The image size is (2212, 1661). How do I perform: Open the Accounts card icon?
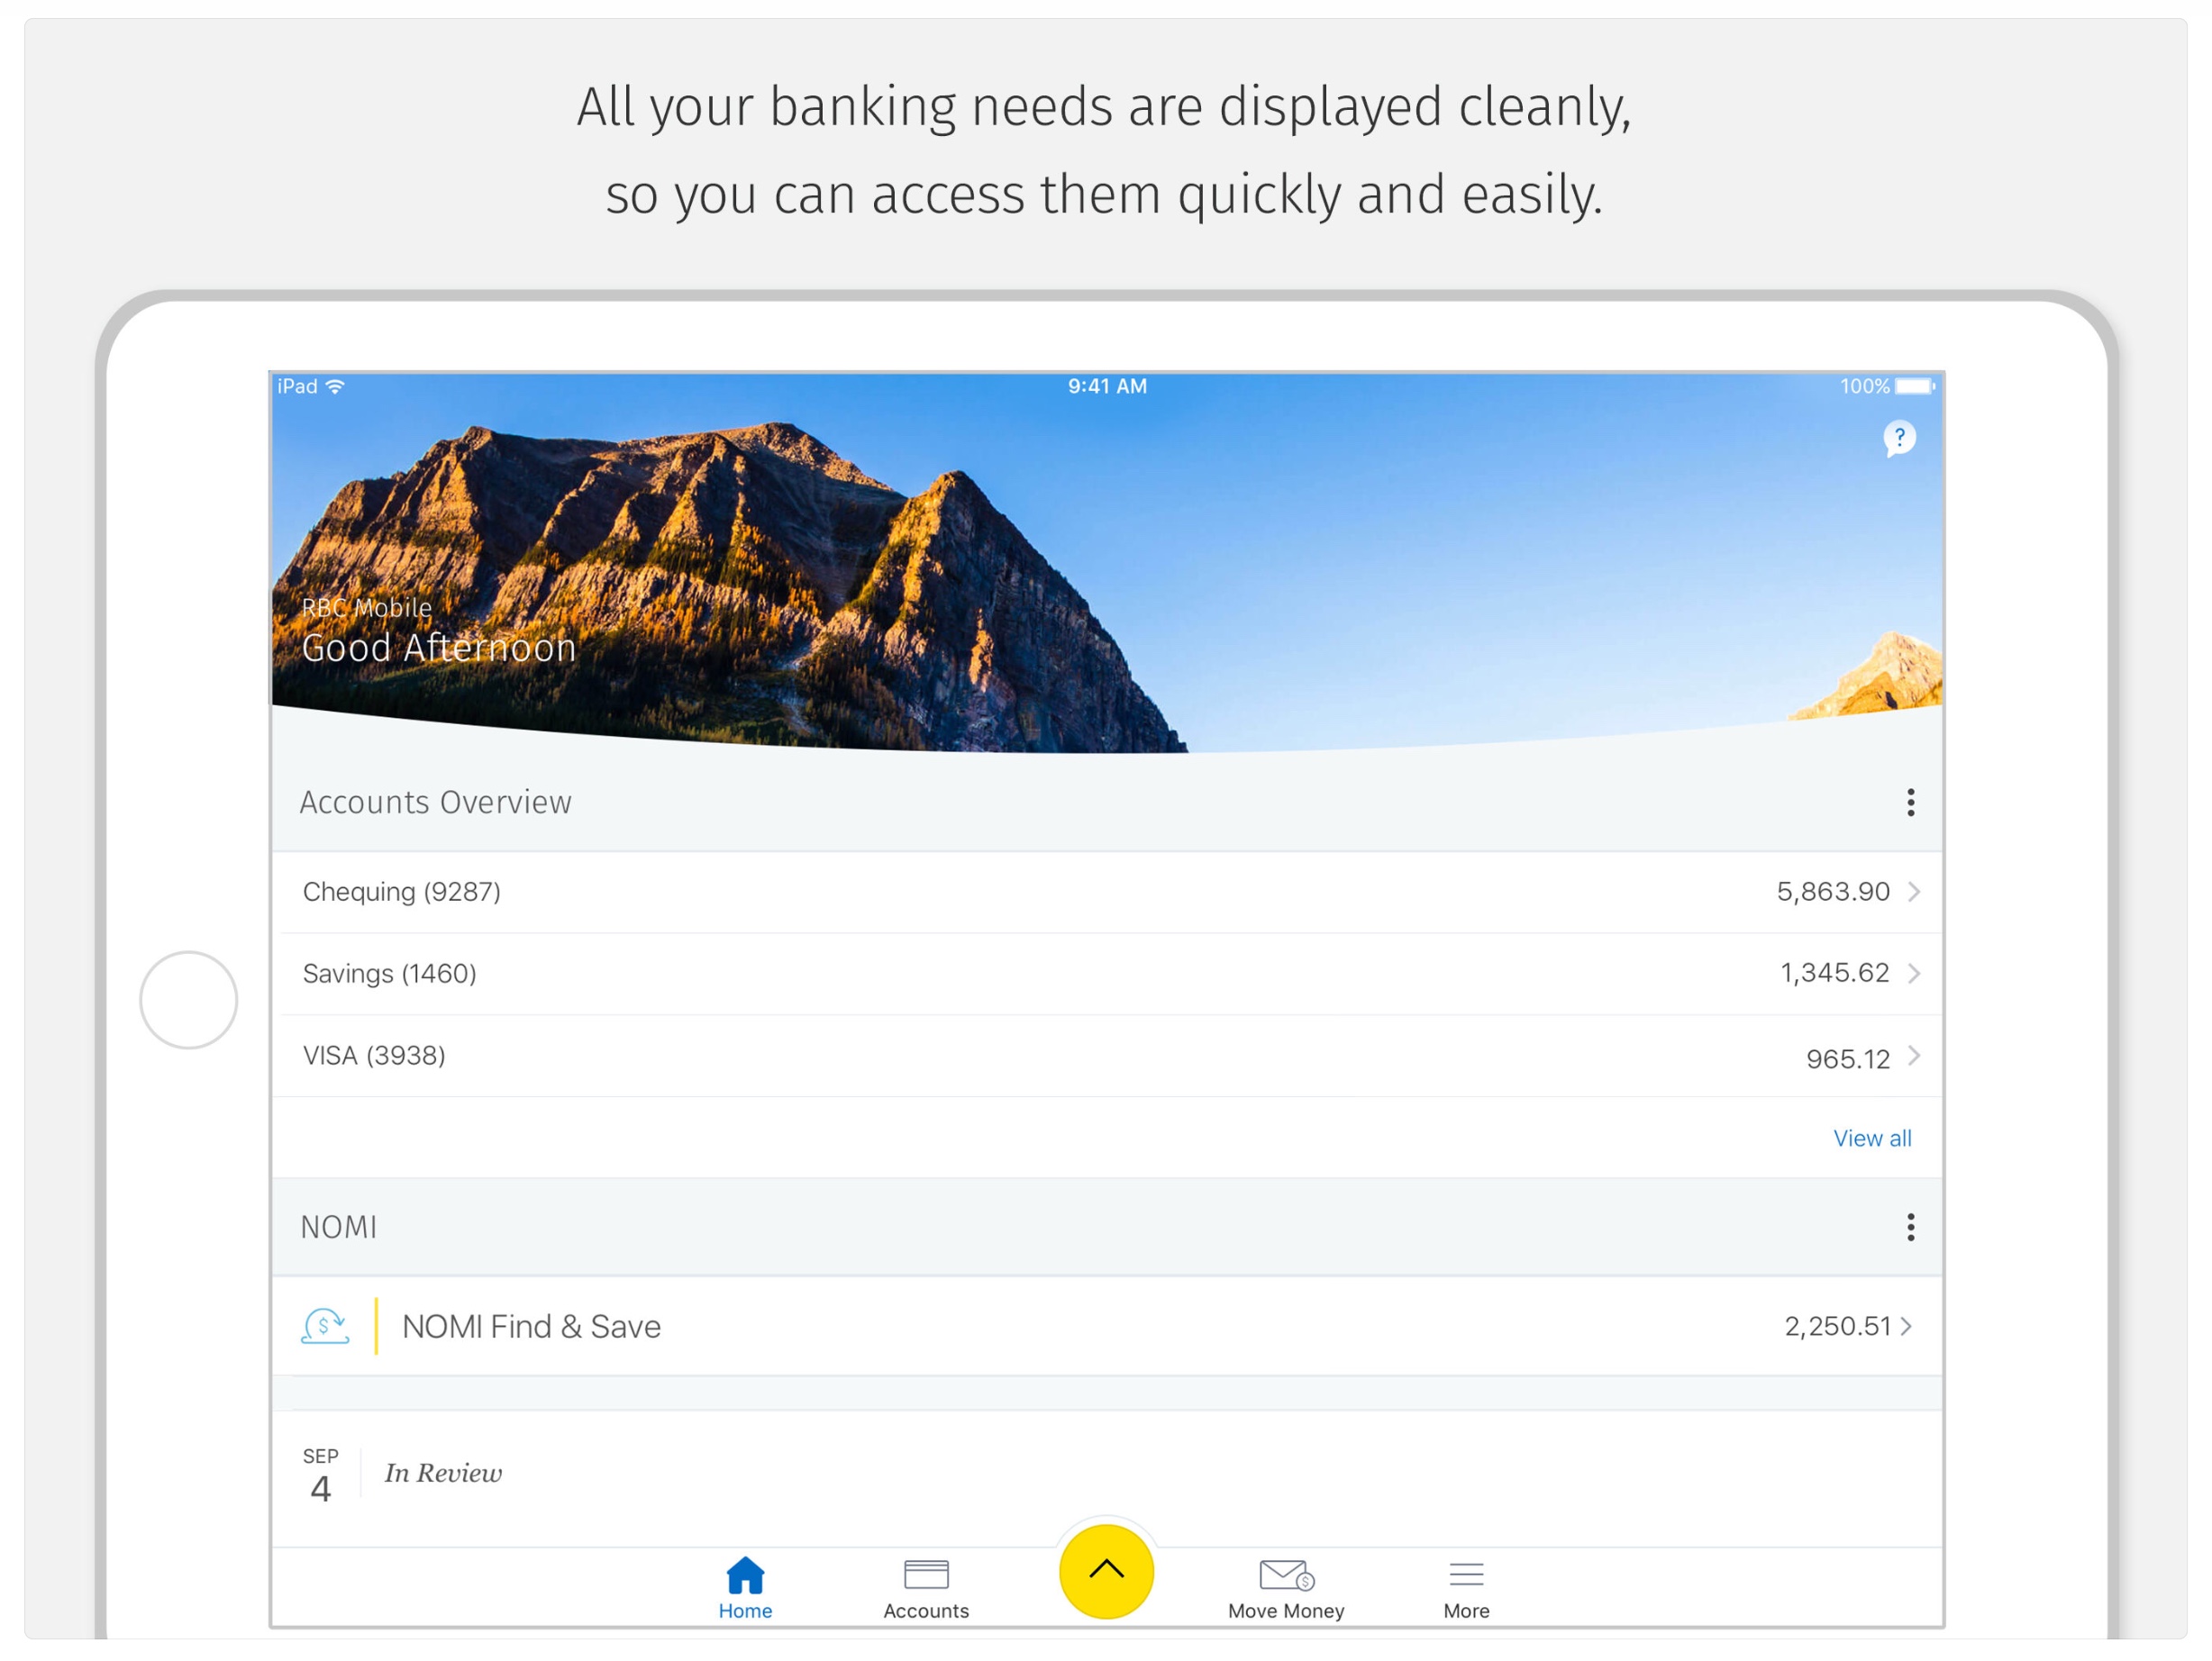pos(926,1574)
